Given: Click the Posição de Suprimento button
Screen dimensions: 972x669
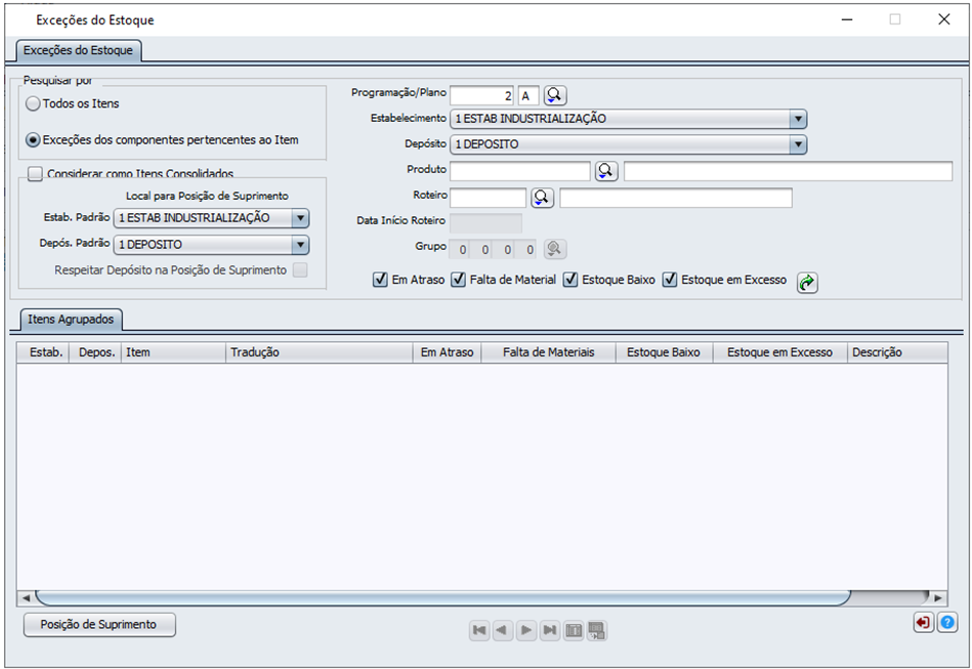Looking at the screenshot, I should pos(98,624).
